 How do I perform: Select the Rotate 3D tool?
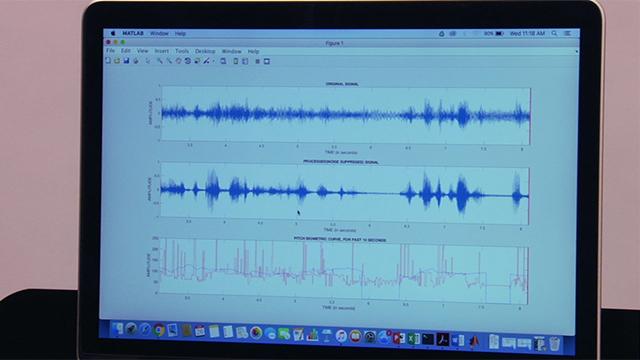(x=188, y=61)
